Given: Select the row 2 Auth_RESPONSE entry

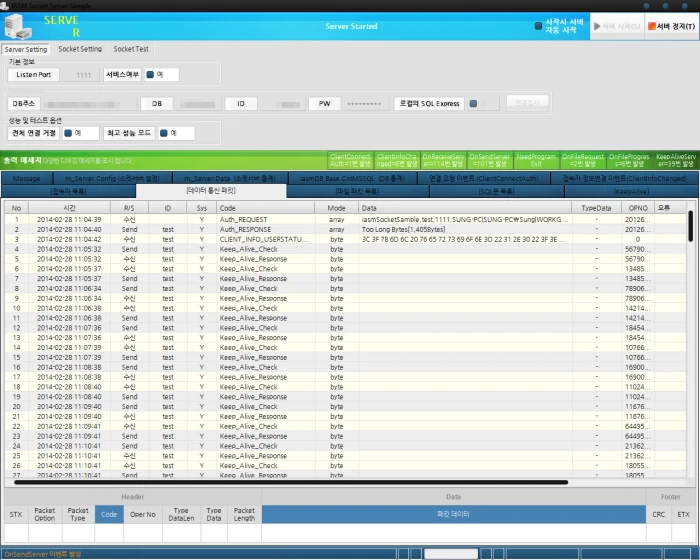Looking at the screenshot, I should [346, 229].
